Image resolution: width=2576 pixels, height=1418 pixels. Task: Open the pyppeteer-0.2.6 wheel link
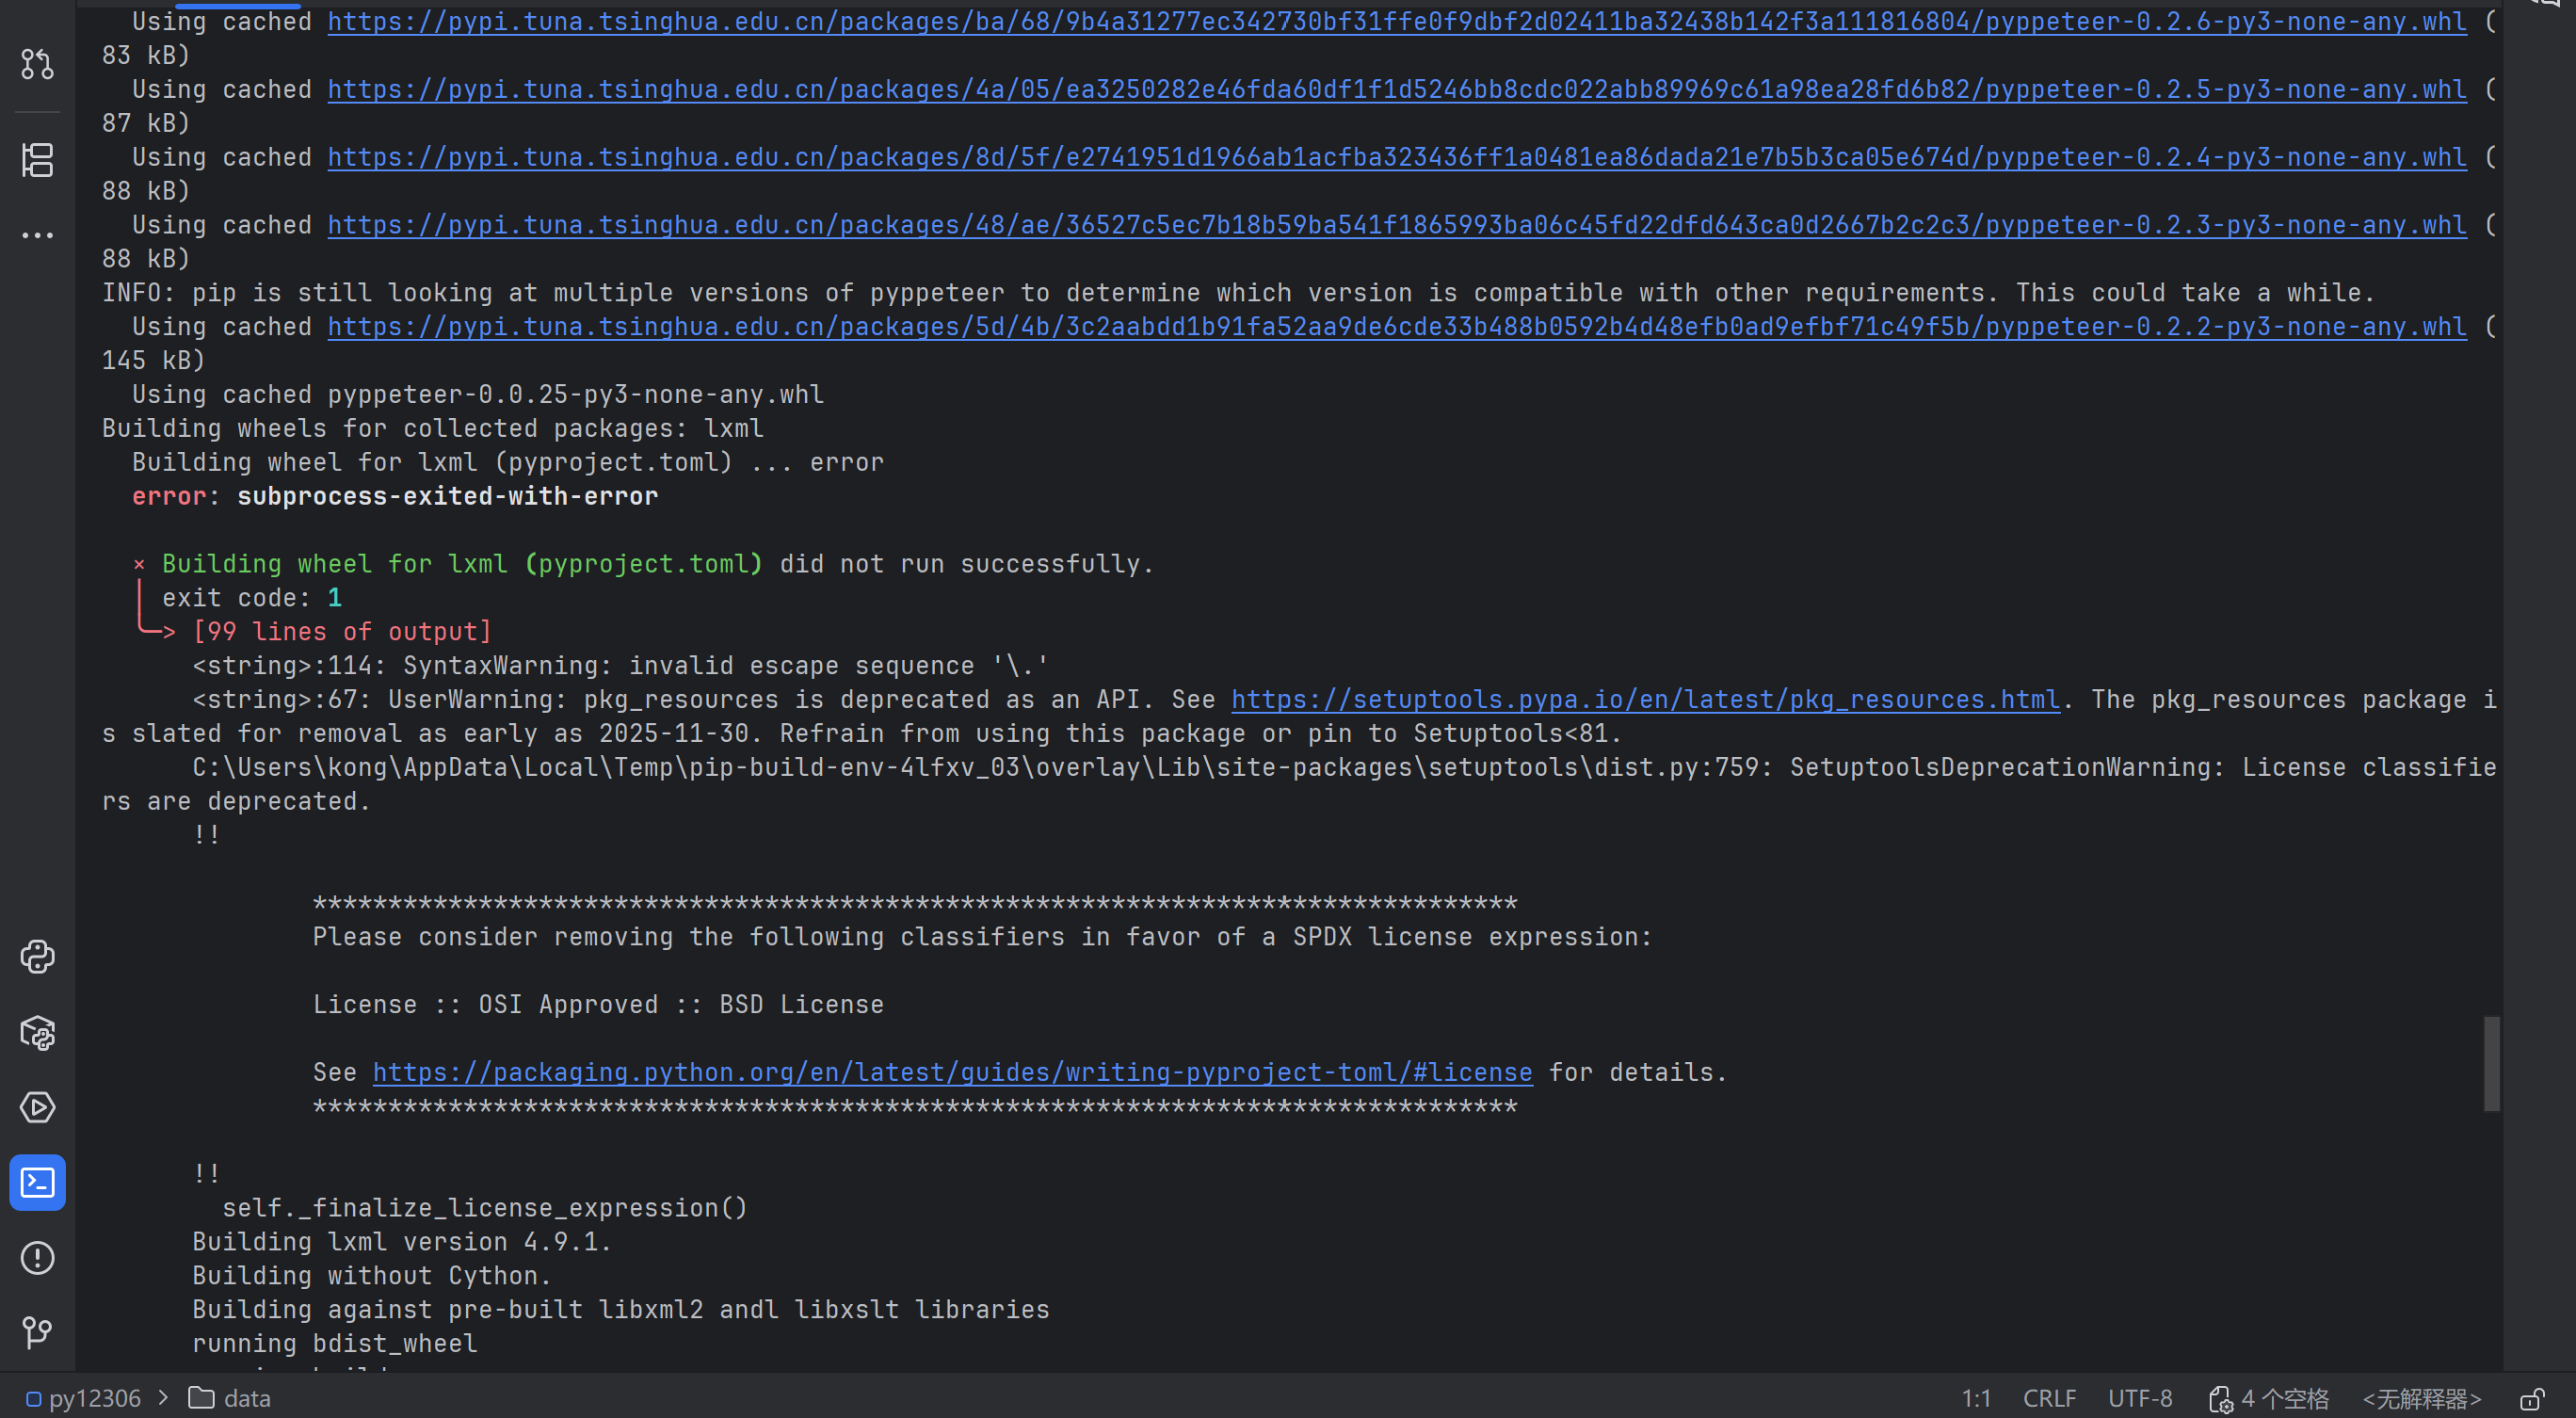pyautogui.click(x=1397, y=22)
